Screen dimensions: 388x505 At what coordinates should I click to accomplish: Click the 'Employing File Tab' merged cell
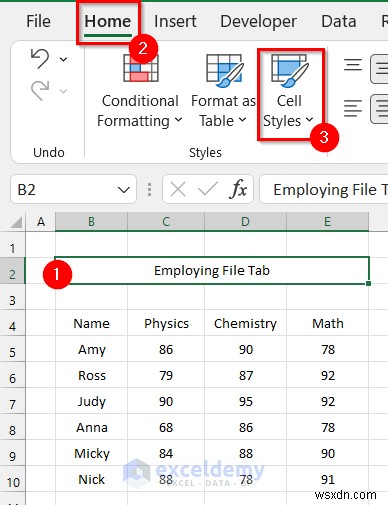pos(212,270)
